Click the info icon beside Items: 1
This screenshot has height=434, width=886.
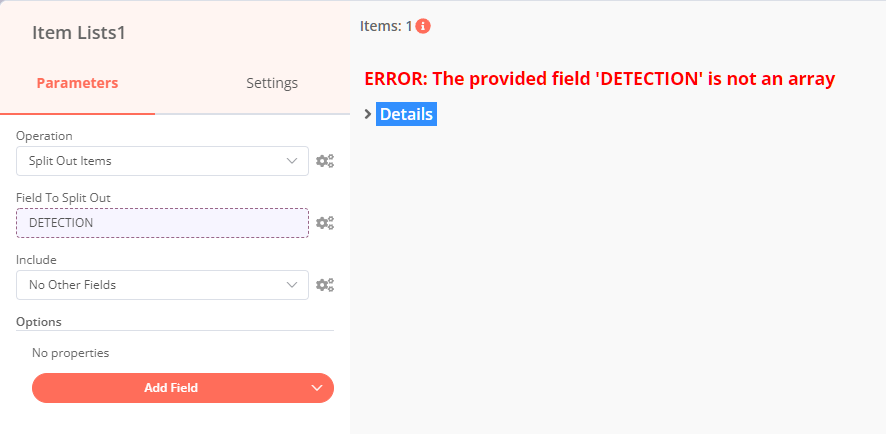click(423, 27)
